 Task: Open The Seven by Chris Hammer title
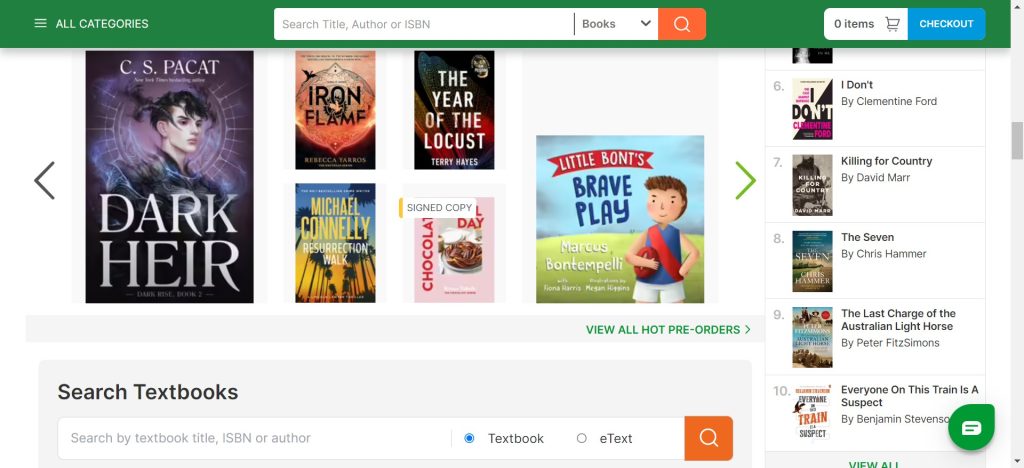pyautogui.click(x=867, y=237)
